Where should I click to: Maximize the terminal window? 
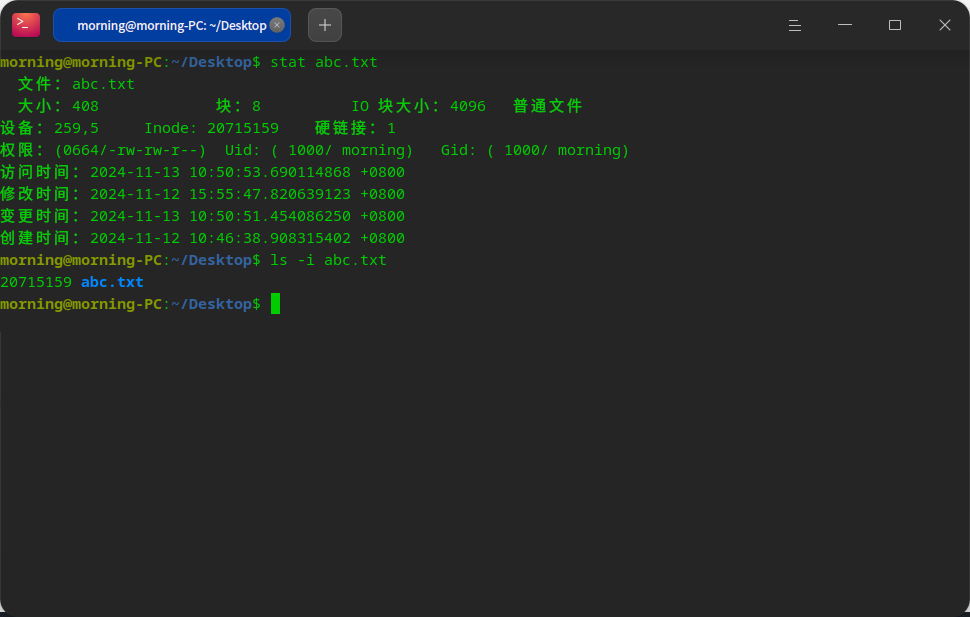[x=895, y=25]
